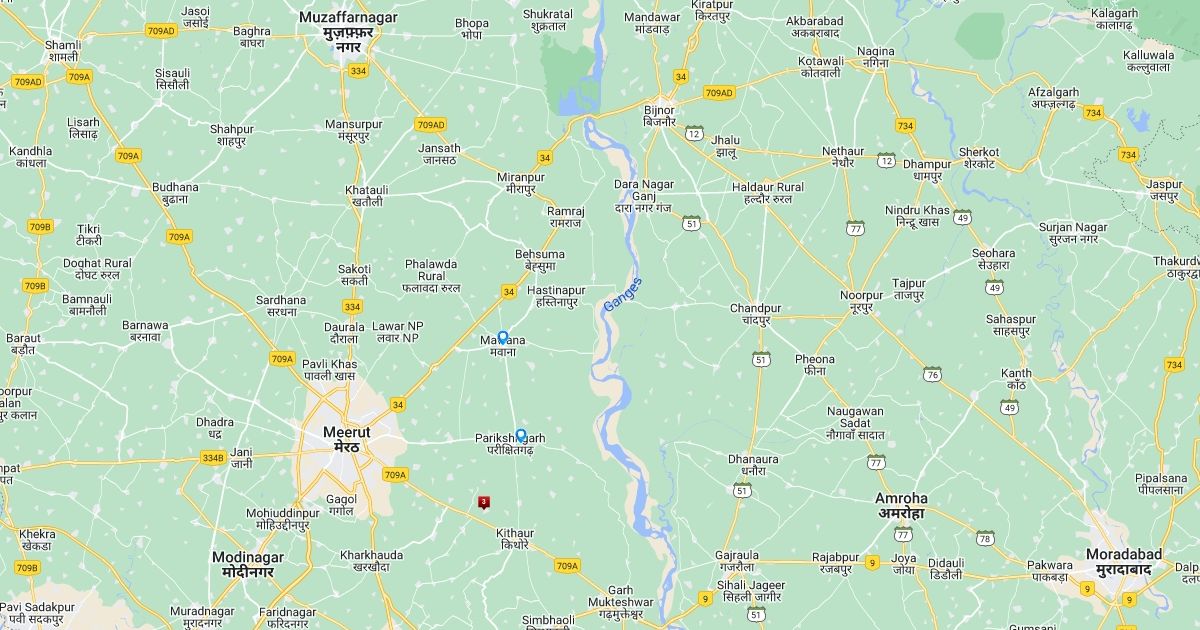Click the red marker numbered 3
Viewport: 1200px width, 630px height.
(484, 502)
